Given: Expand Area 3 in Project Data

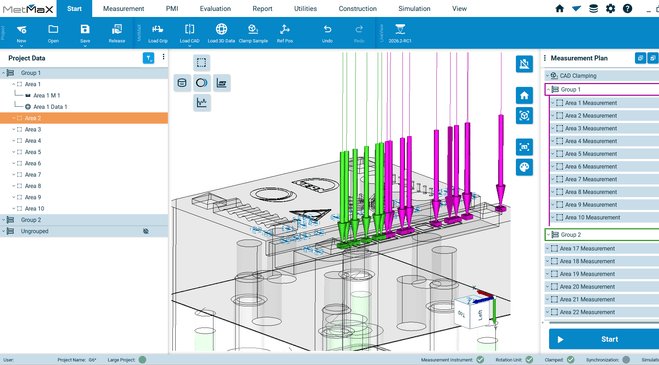Looking at the screenshot, I should tap(13, 130).
